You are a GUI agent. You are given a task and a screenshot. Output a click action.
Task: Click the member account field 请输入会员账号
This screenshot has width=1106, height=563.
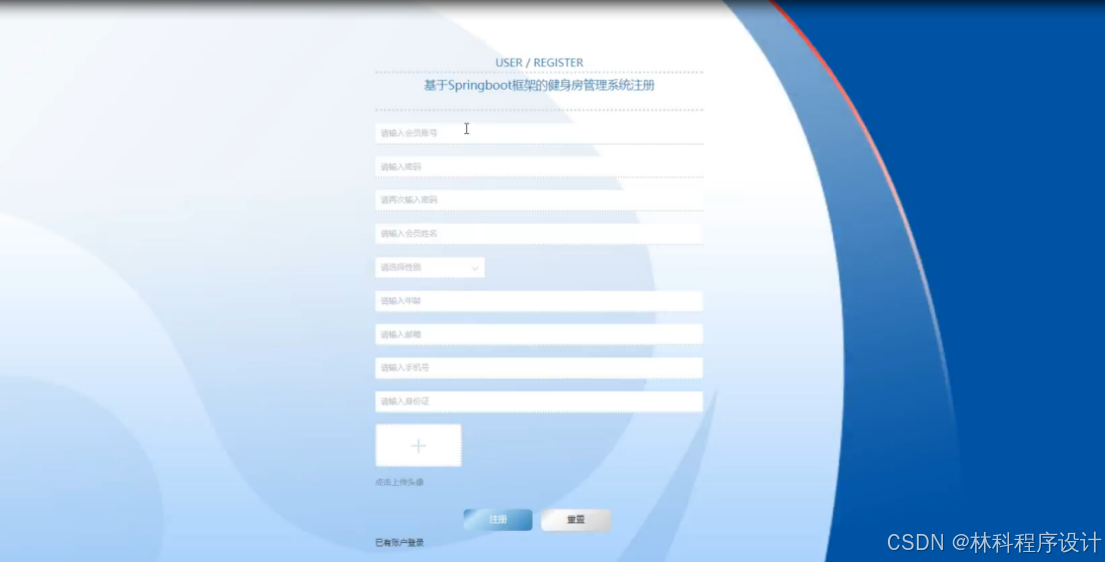point(539,133)
